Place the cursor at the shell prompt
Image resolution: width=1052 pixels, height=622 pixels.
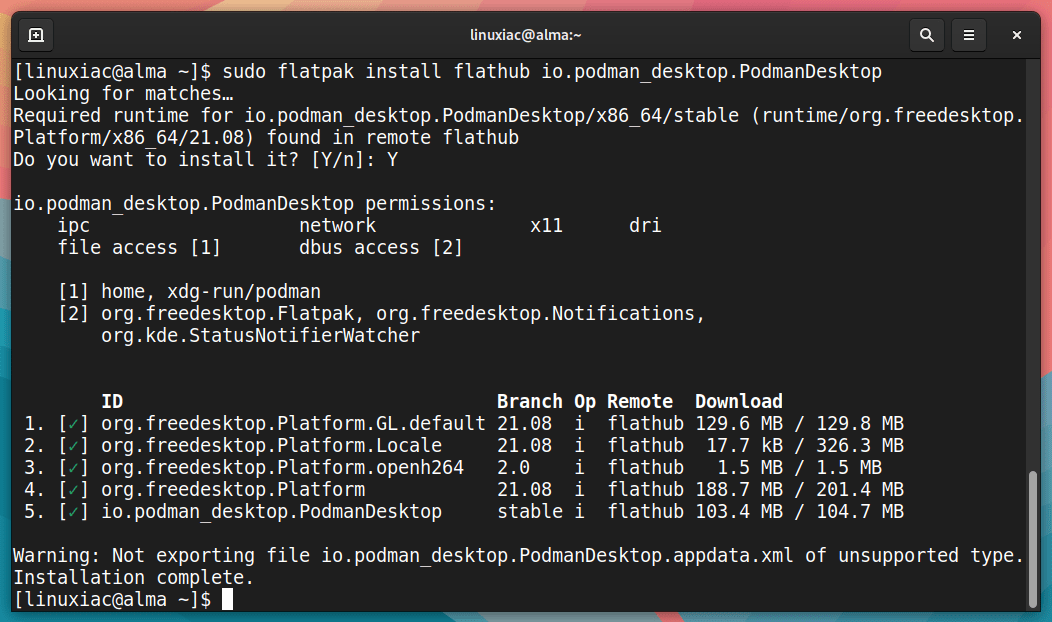230,598
